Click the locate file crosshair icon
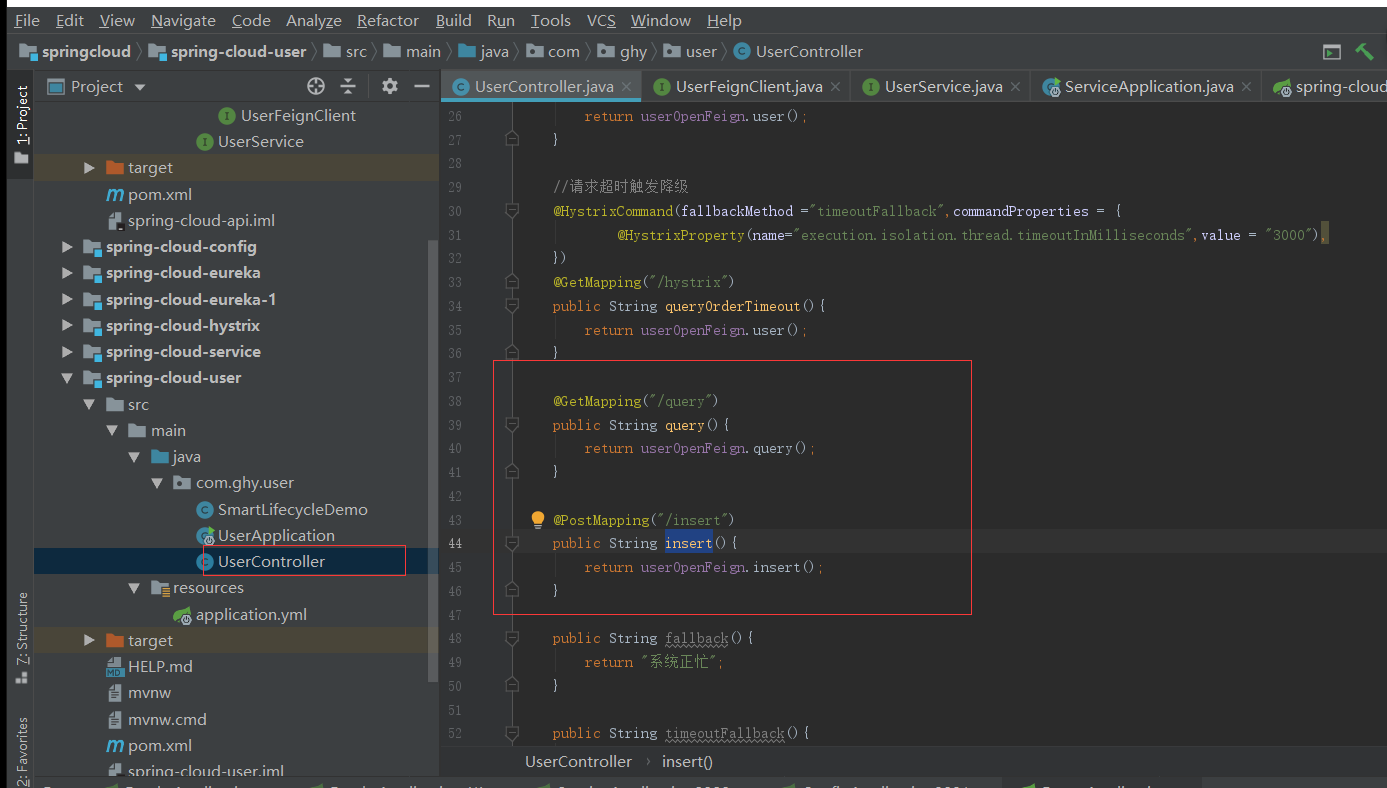This screenshot has height=788, width=1387. tap(316, 86)
